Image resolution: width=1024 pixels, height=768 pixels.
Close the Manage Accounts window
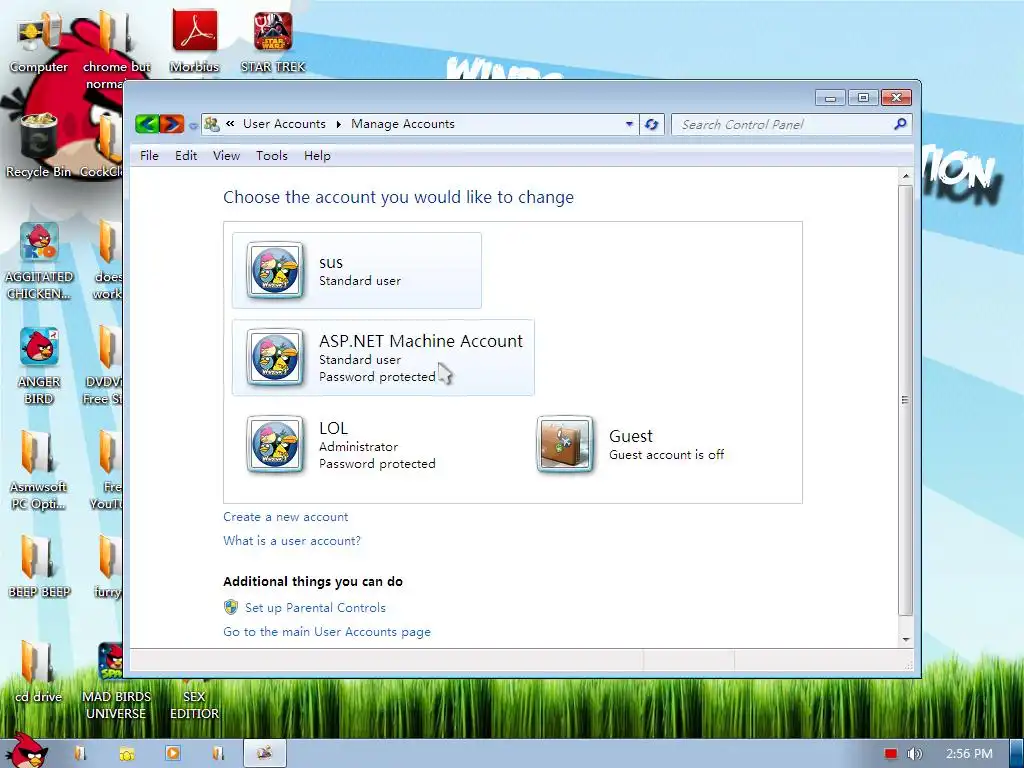(x=897, y=98)
